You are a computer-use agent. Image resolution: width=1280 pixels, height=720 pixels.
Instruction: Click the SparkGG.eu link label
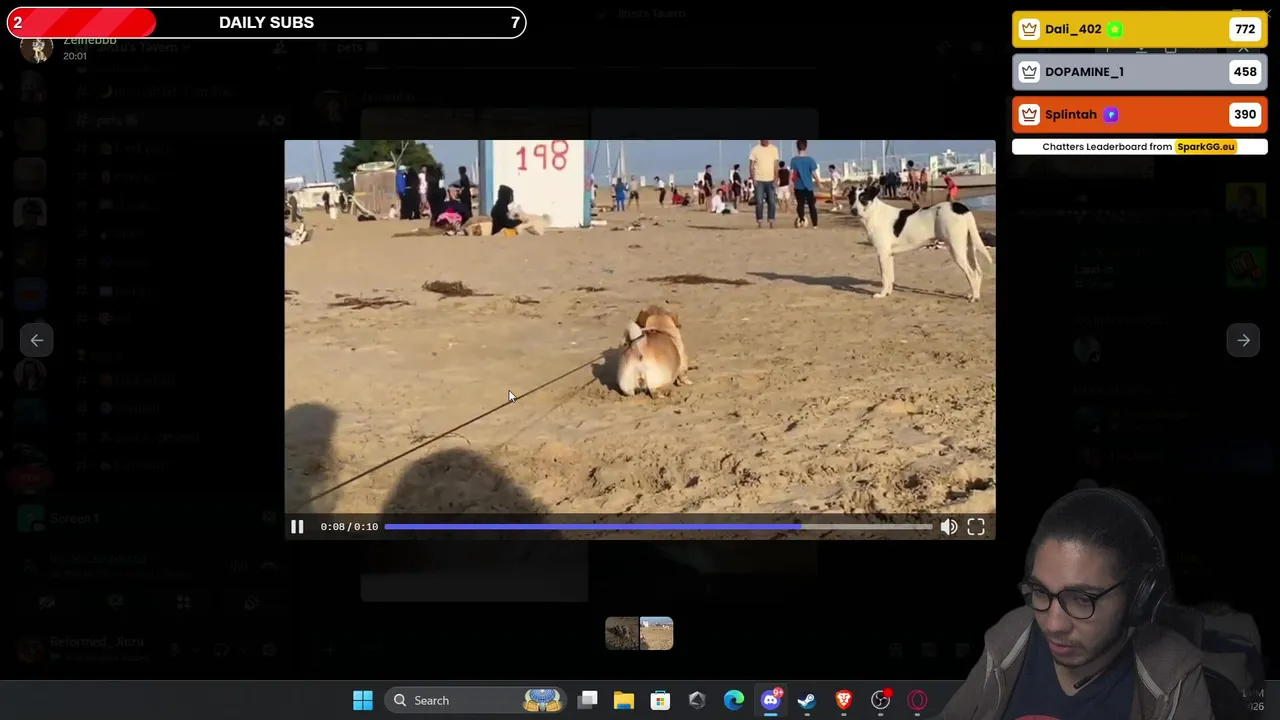pyautogui.click(x=1205, y=147)
